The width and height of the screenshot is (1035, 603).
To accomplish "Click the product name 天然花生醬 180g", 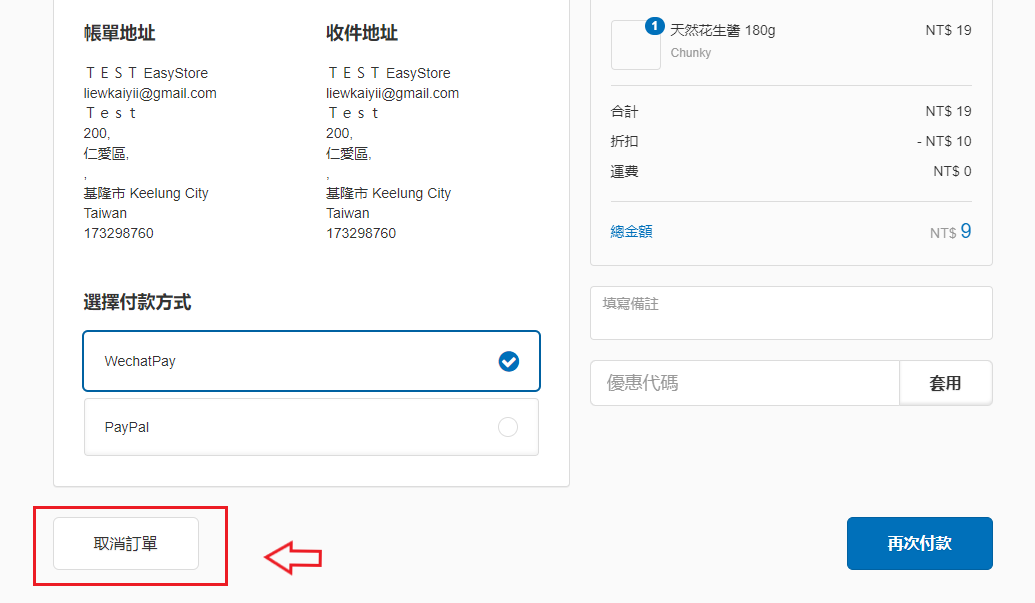I will [722, 30].
